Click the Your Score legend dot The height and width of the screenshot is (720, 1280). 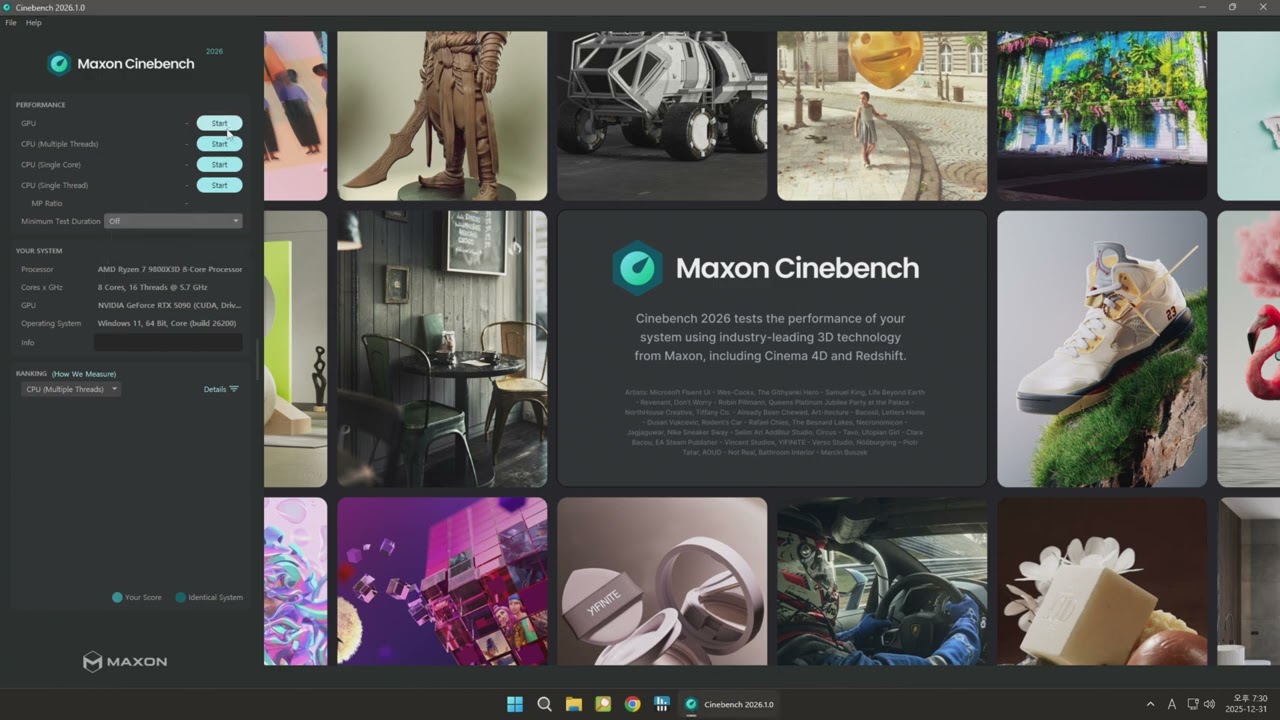click(117, 597)
